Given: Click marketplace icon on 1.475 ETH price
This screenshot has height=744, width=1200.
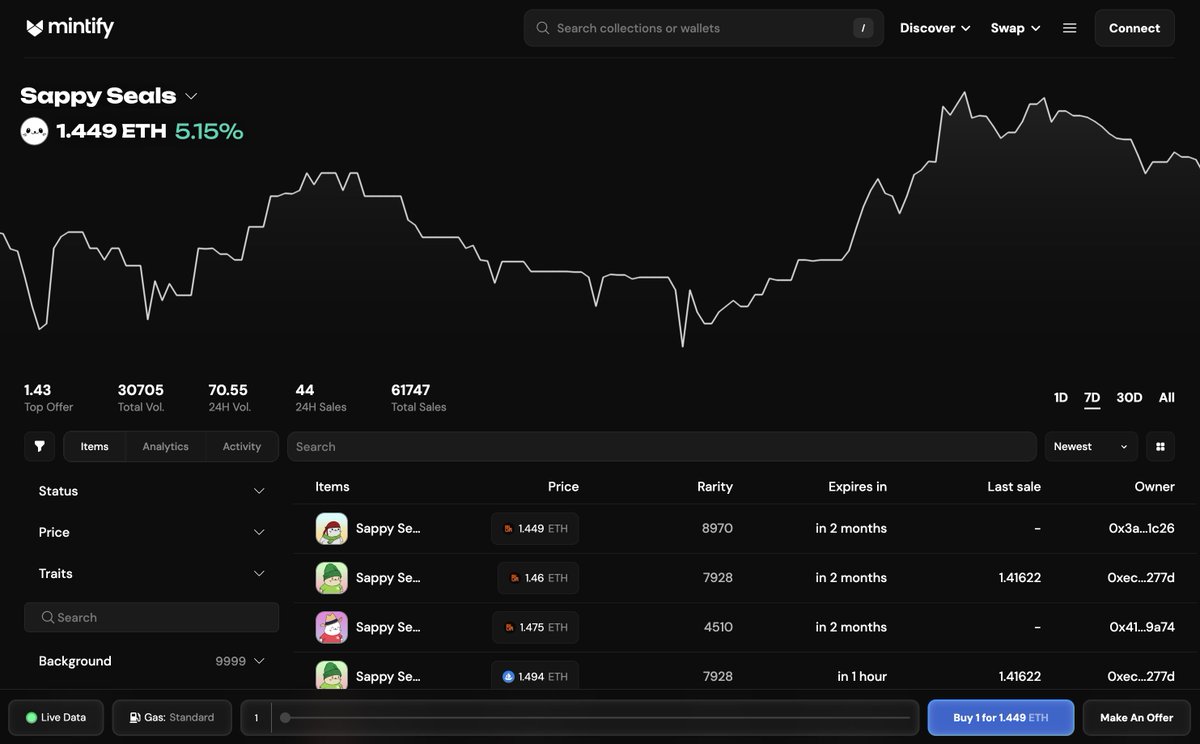Looking at the screenshot, I should [509, 627].
